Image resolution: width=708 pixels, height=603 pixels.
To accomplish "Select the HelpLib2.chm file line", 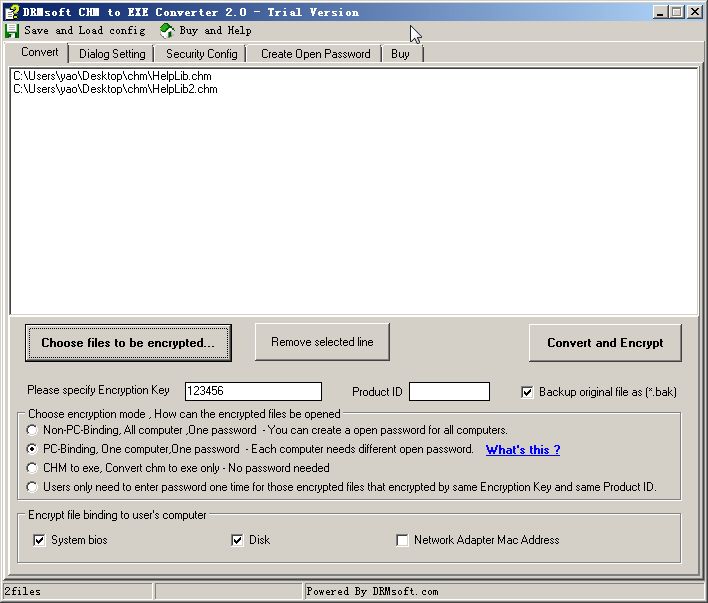I will coord(115,89).
